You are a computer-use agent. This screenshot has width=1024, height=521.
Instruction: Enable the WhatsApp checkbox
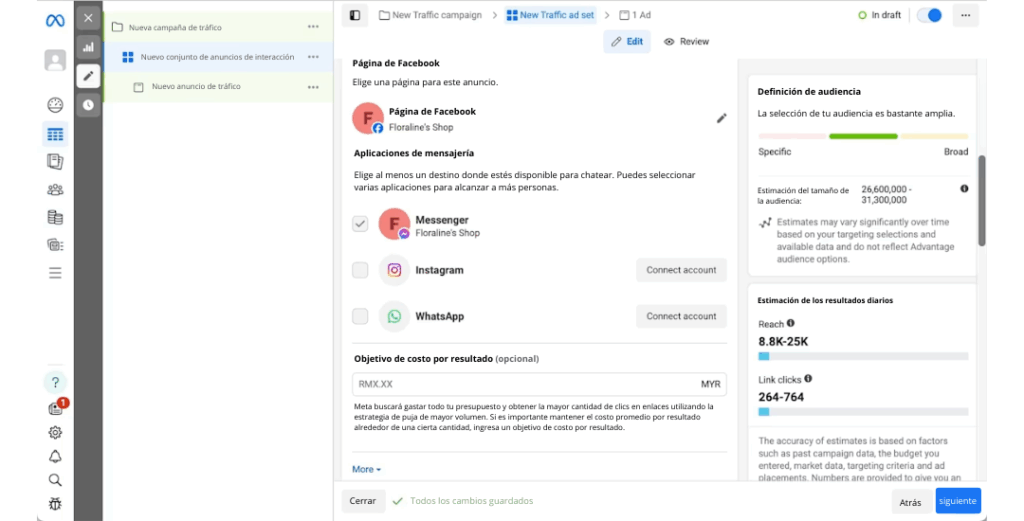(x=360, y=316)
